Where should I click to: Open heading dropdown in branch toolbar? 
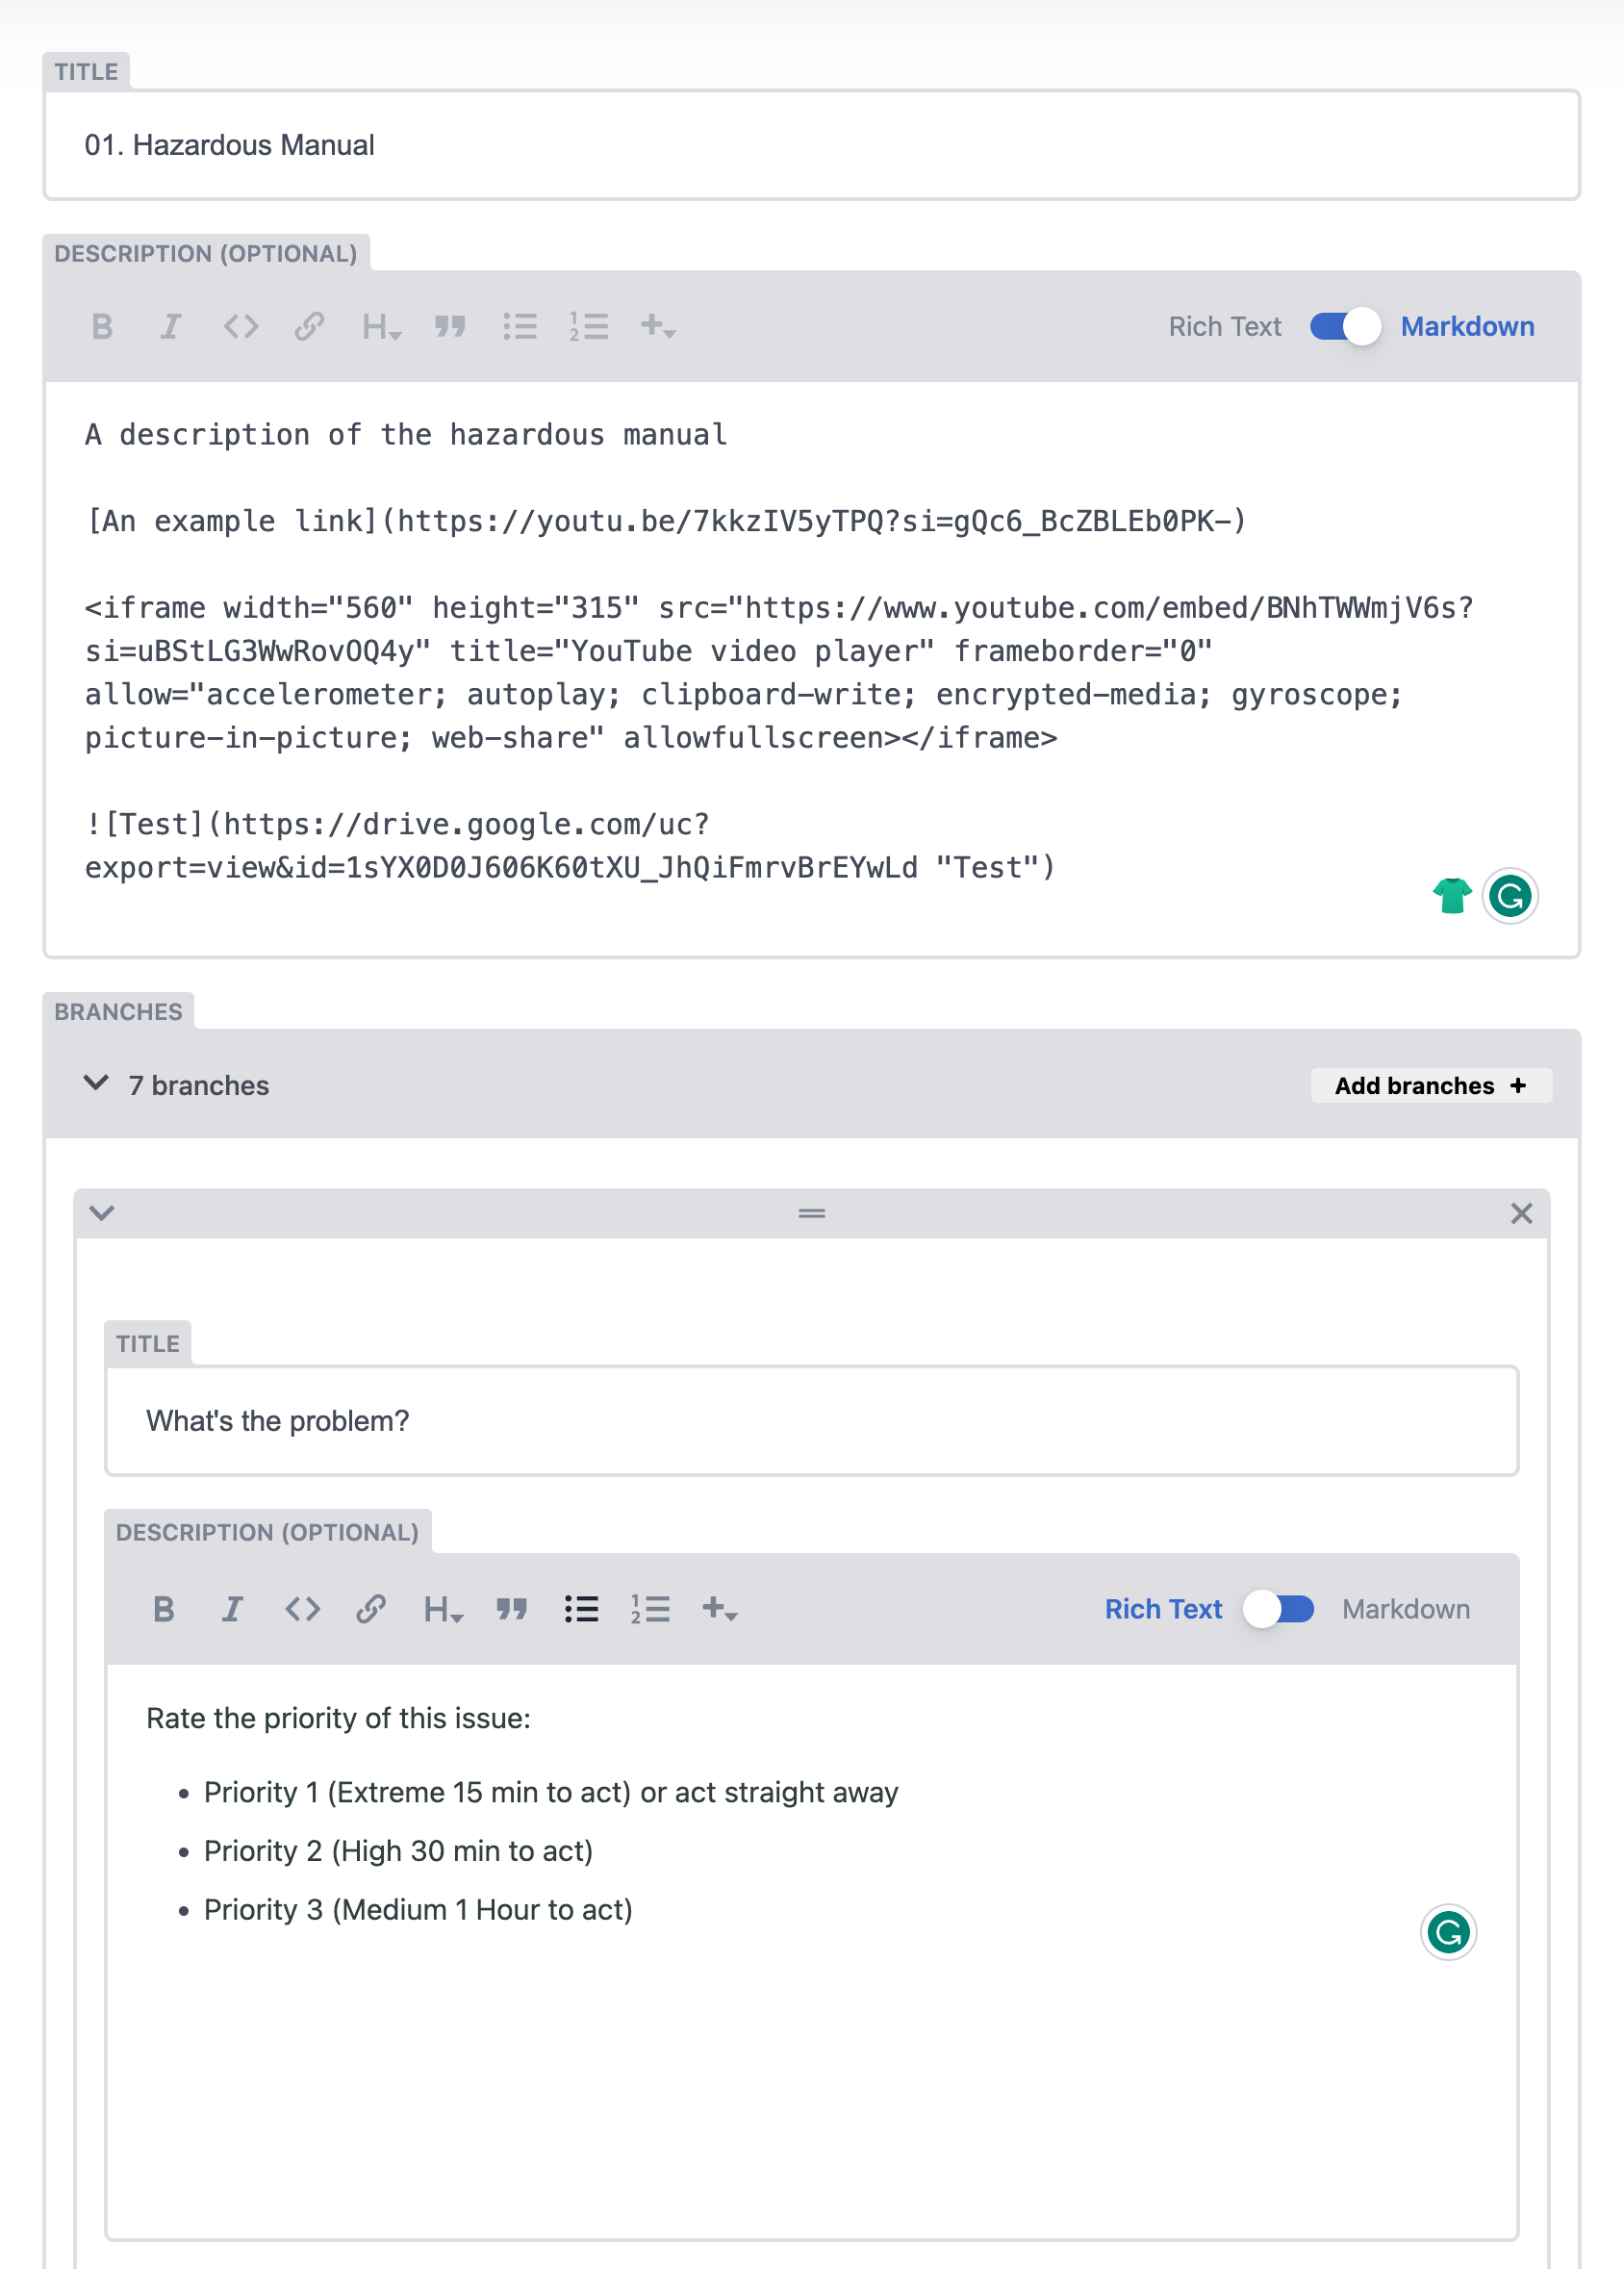(x=442, y=1609)
